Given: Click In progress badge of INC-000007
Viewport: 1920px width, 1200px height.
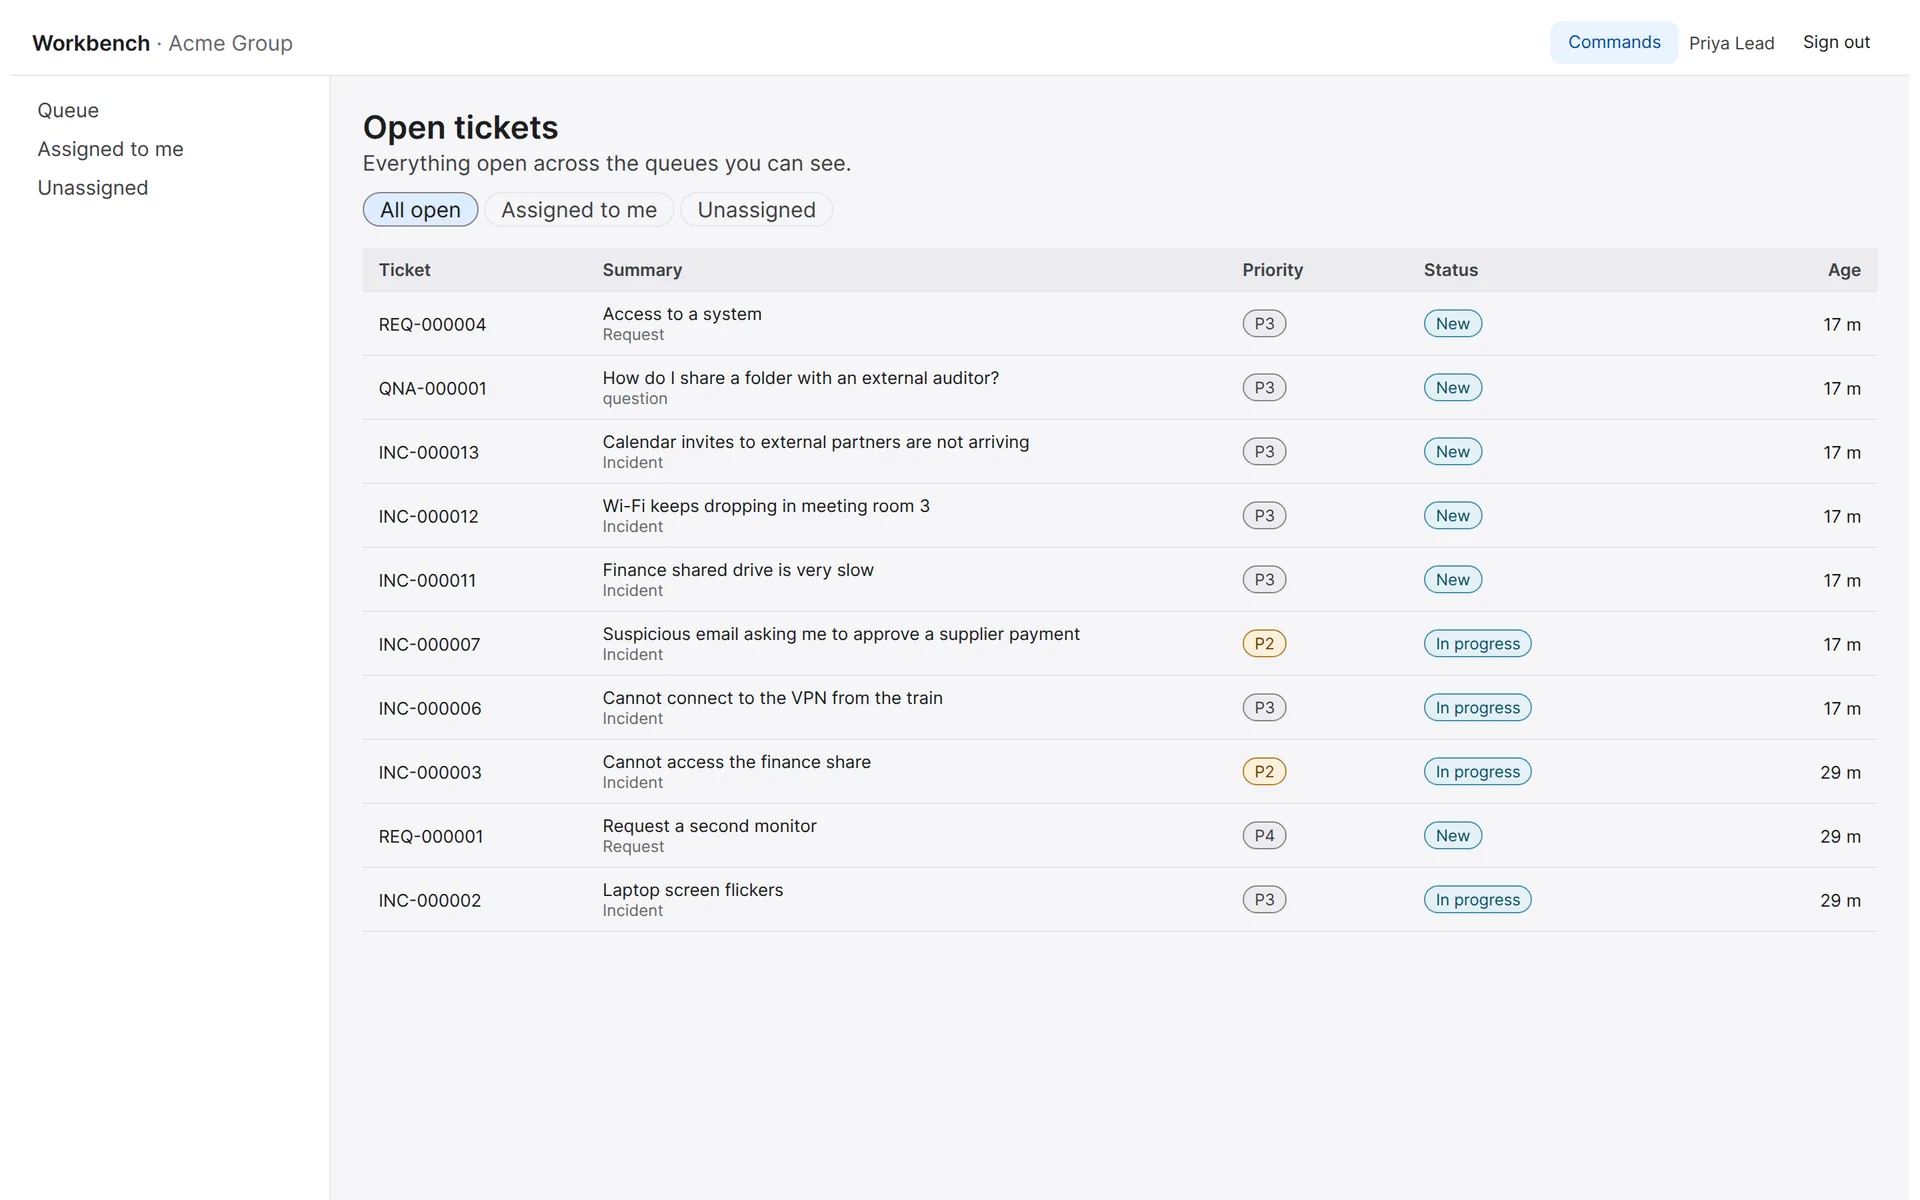Looking at the screenshot, I should tap(1477, 644).
